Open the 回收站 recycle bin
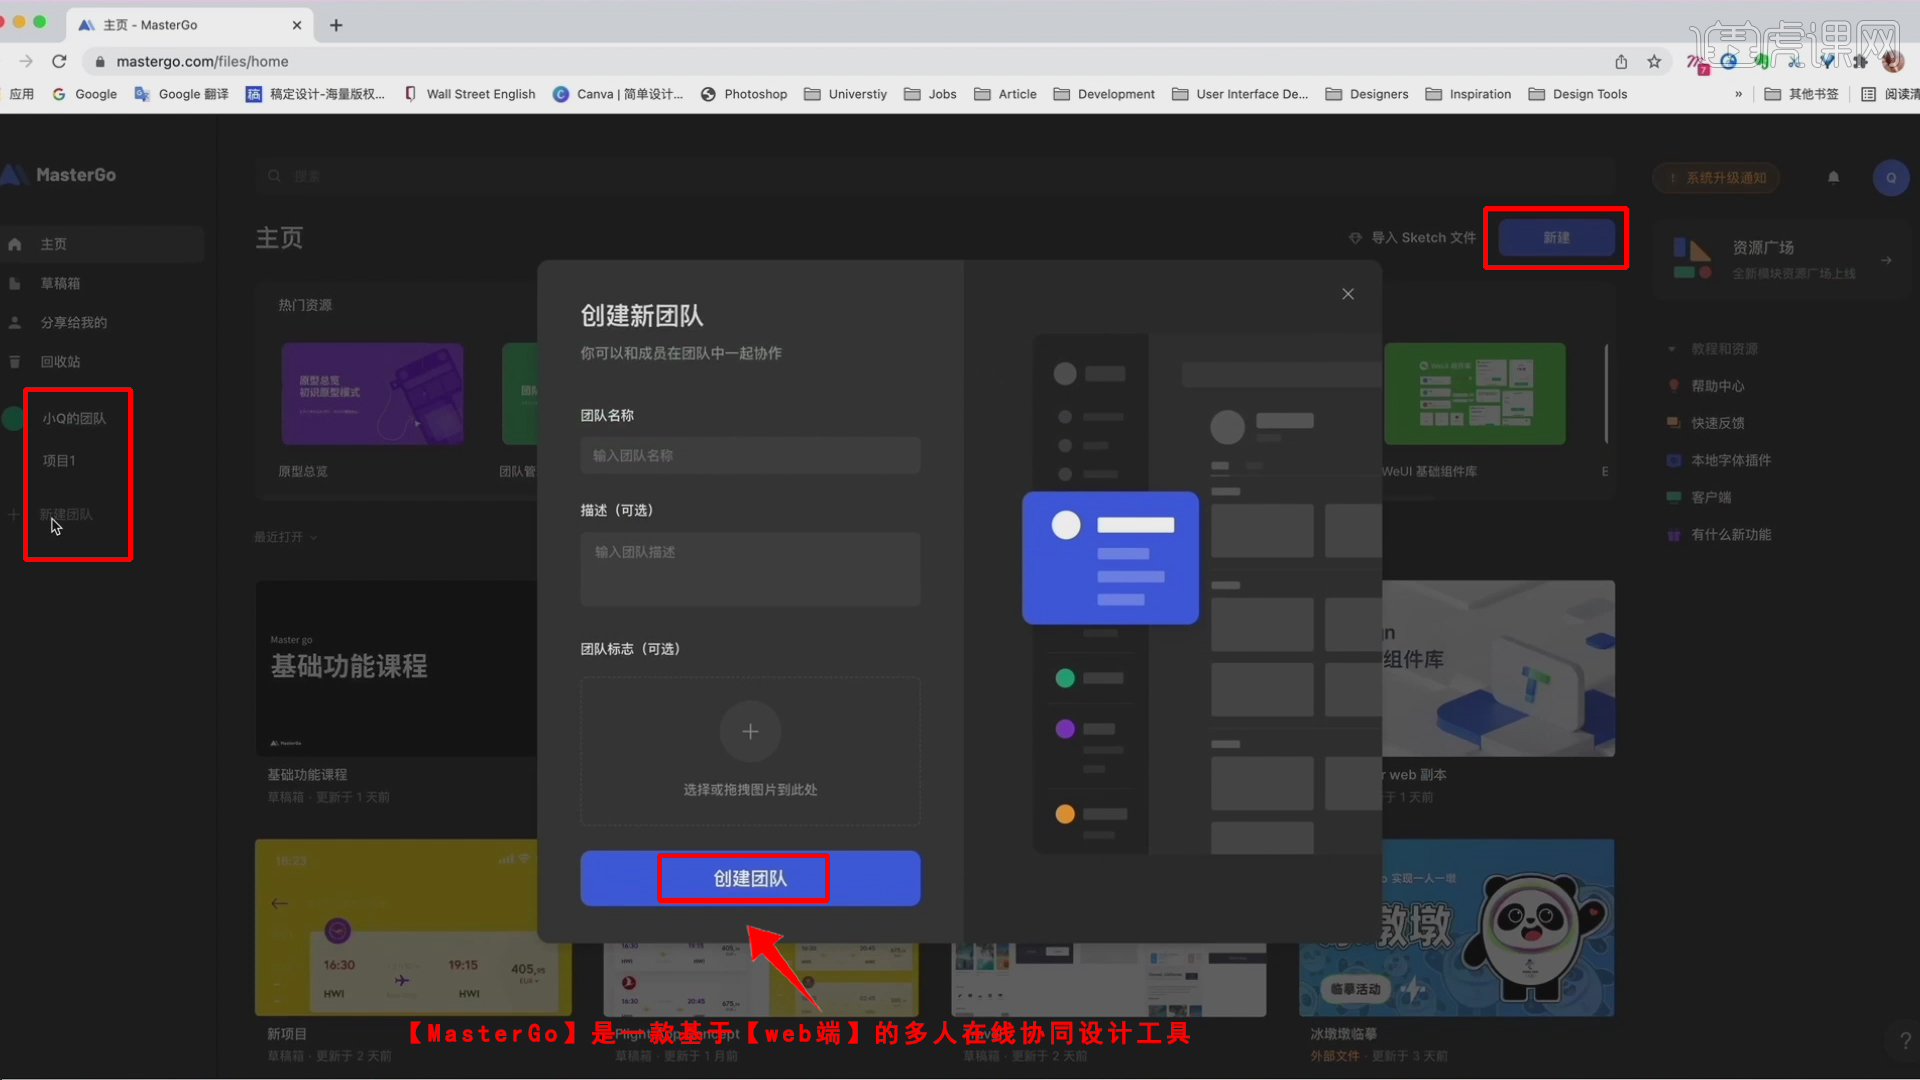 click(x=15, y=361)
